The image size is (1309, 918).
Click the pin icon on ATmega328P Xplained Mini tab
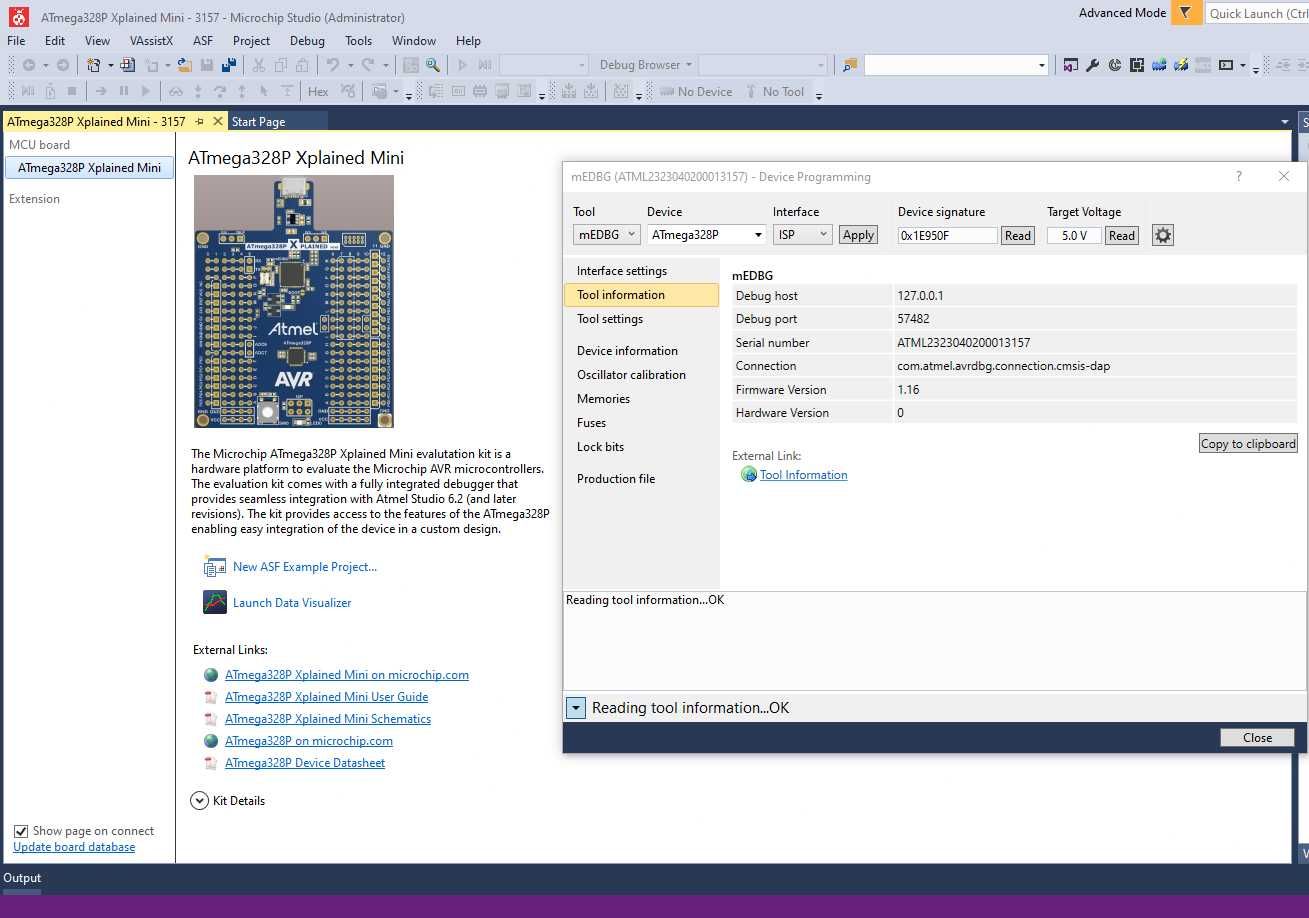[x=199, y=121]
